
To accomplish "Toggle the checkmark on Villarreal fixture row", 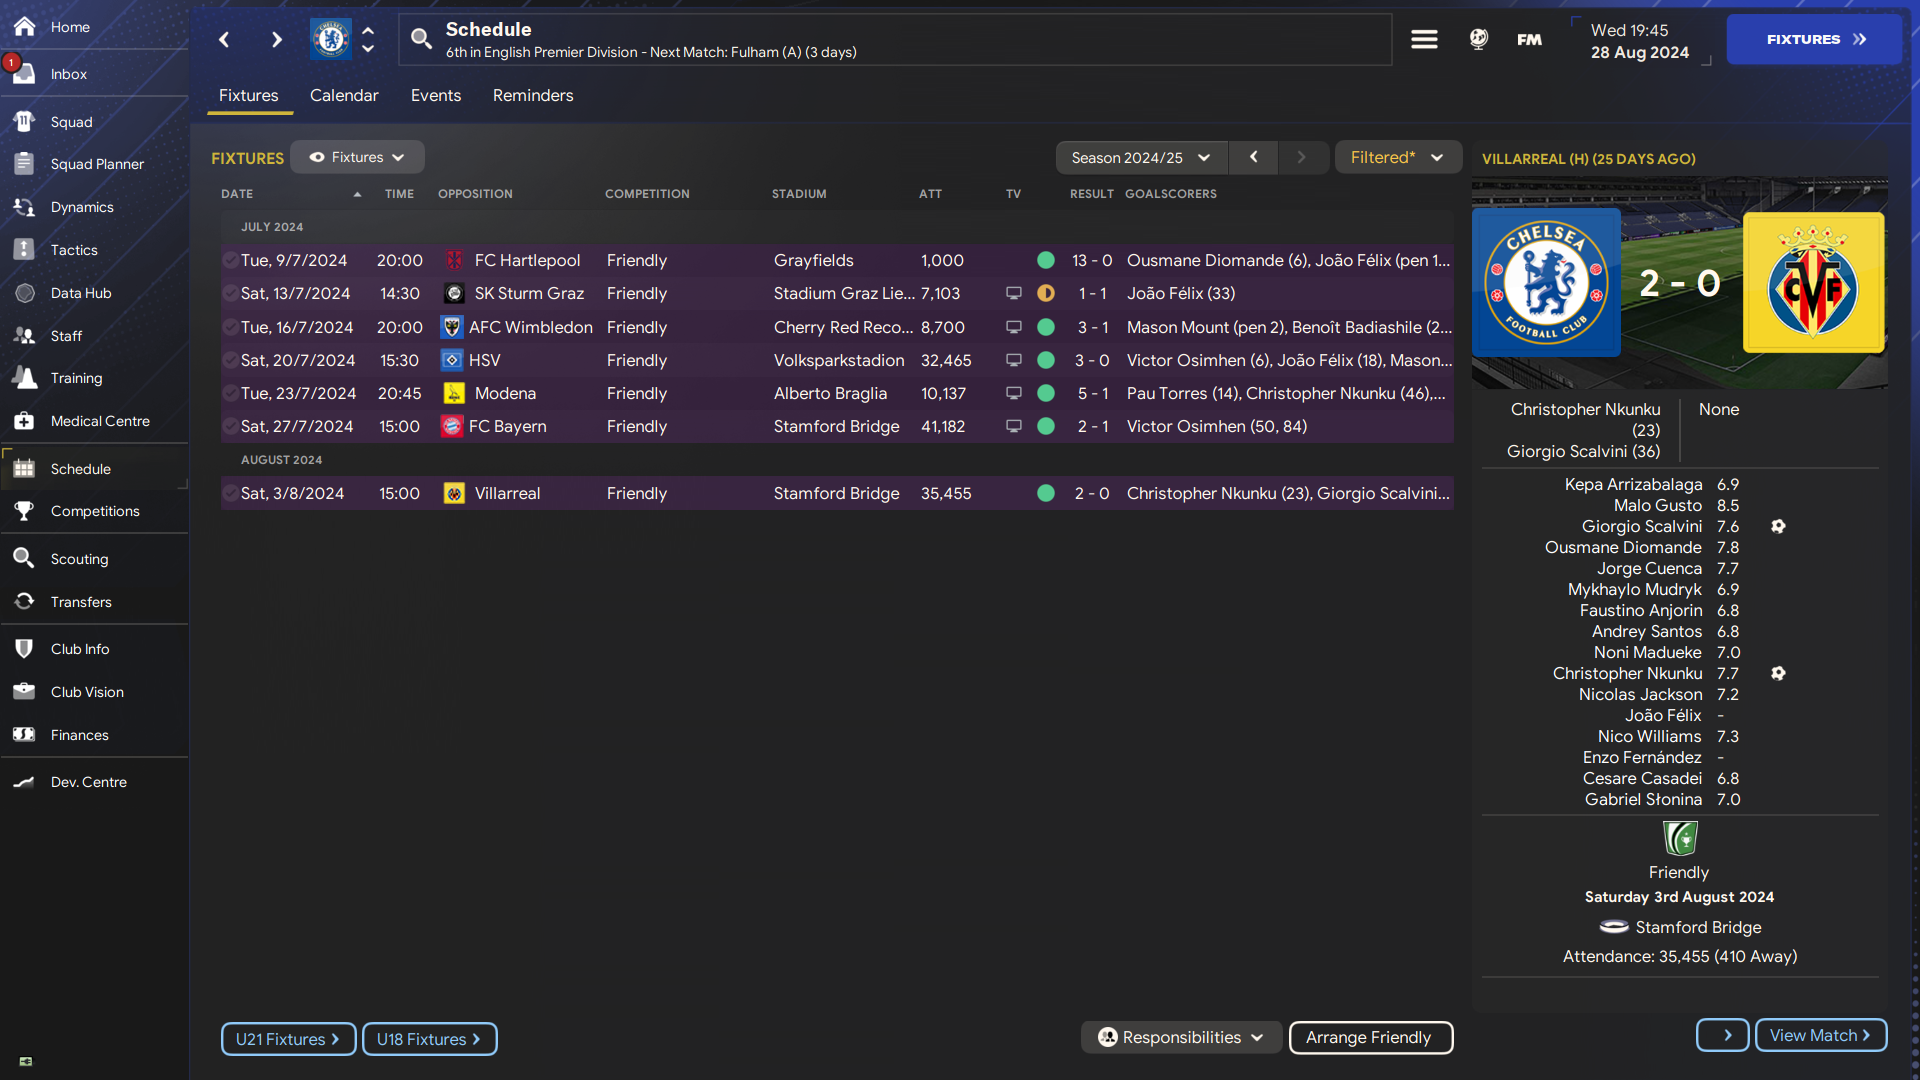I will [x=230, y=493].
